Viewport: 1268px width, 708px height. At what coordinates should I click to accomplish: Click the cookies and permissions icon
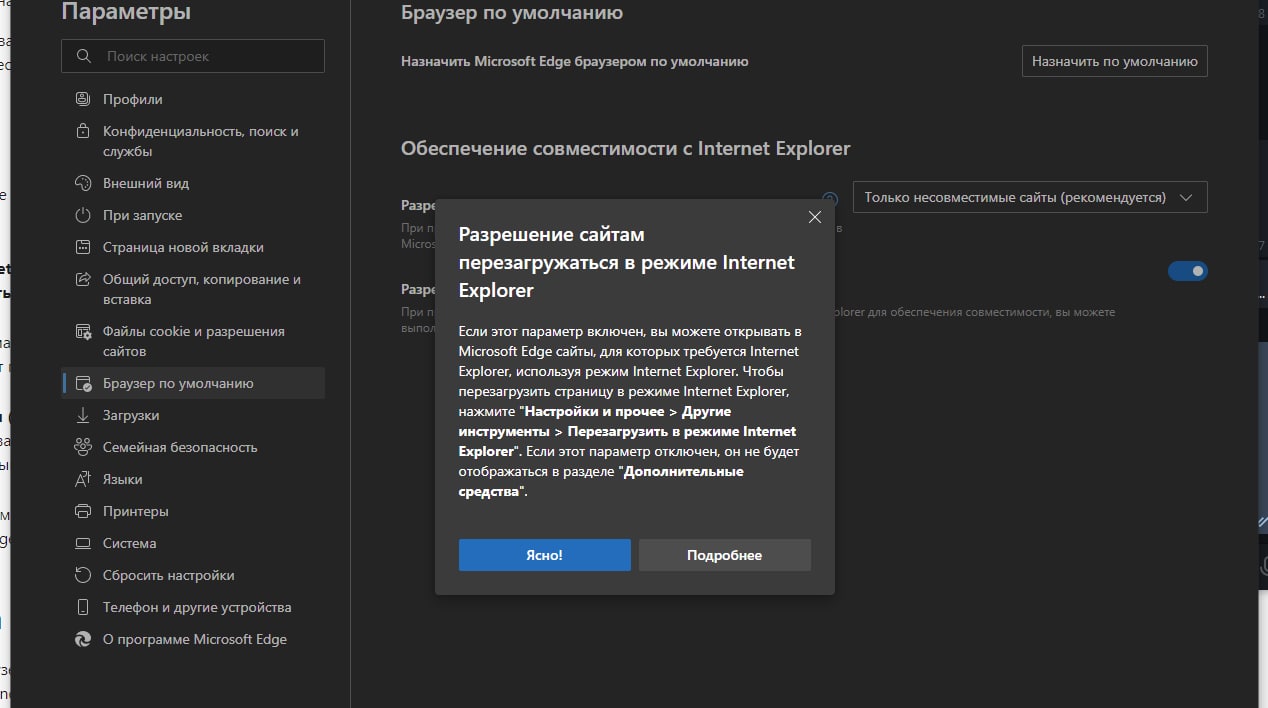pos(84,331)
